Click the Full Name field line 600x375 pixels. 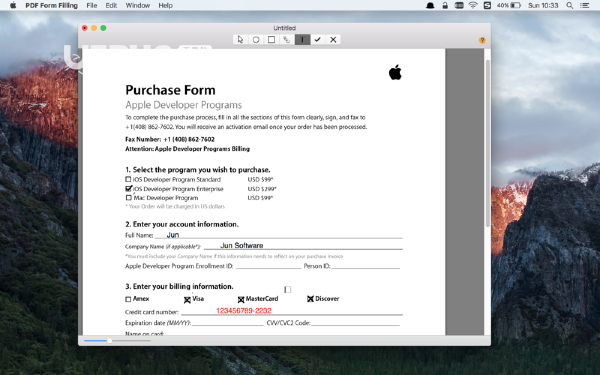[279, 235]
